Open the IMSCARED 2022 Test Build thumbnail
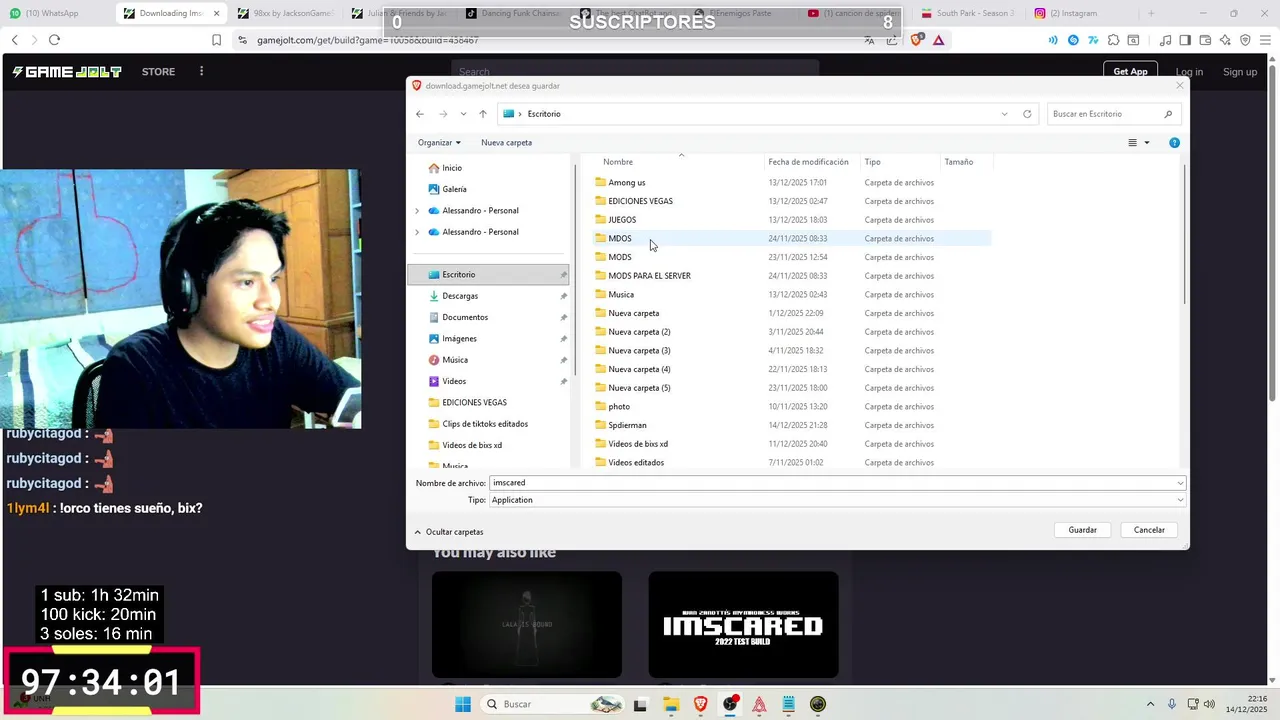This screenshot has width=1280, height=720. click(x=743, y=625)
